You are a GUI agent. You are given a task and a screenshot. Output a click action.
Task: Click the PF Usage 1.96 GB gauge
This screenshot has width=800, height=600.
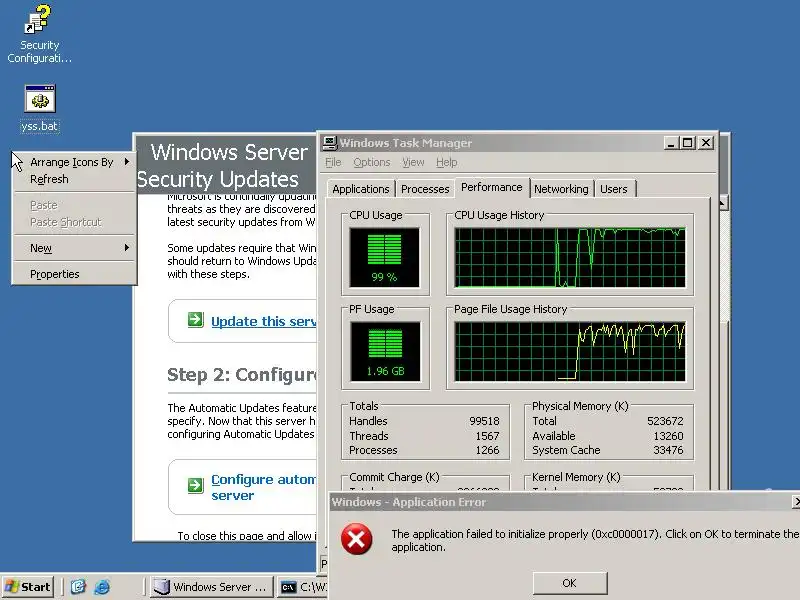point(385,352)
